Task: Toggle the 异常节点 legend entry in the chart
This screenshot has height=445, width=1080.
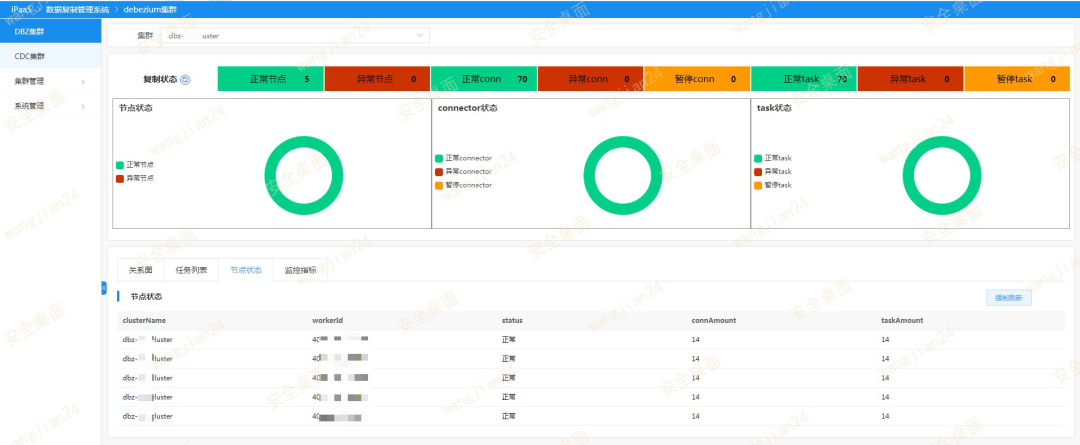Action: (134, 178)
